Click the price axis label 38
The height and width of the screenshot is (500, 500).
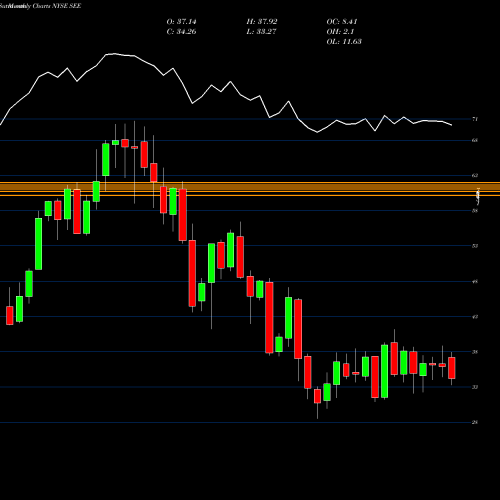click(475, 352)
